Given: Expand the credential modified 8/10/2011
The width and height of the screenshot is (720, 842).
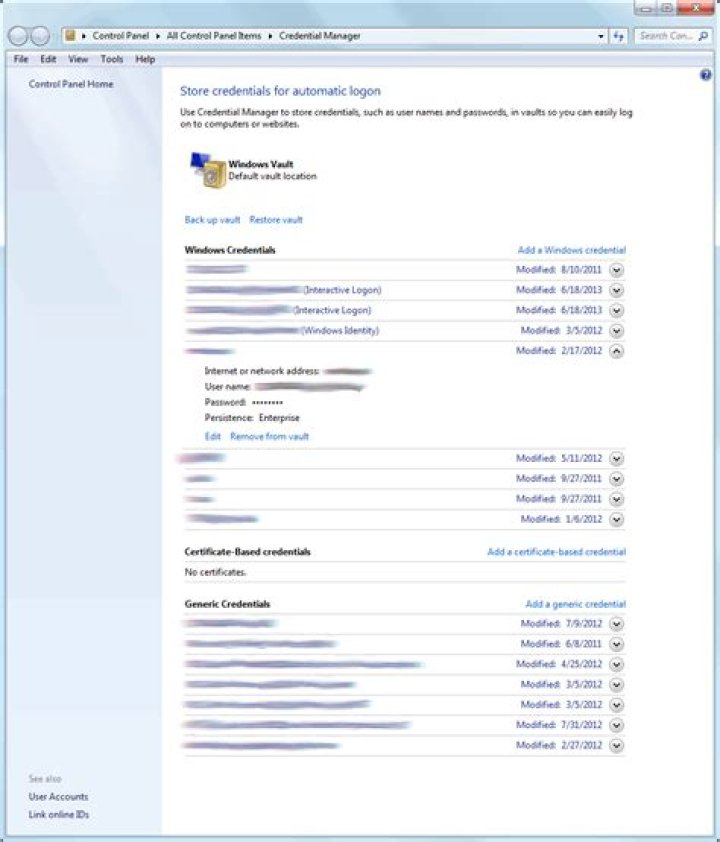Looking at the screenshot, I should point(616,270).
